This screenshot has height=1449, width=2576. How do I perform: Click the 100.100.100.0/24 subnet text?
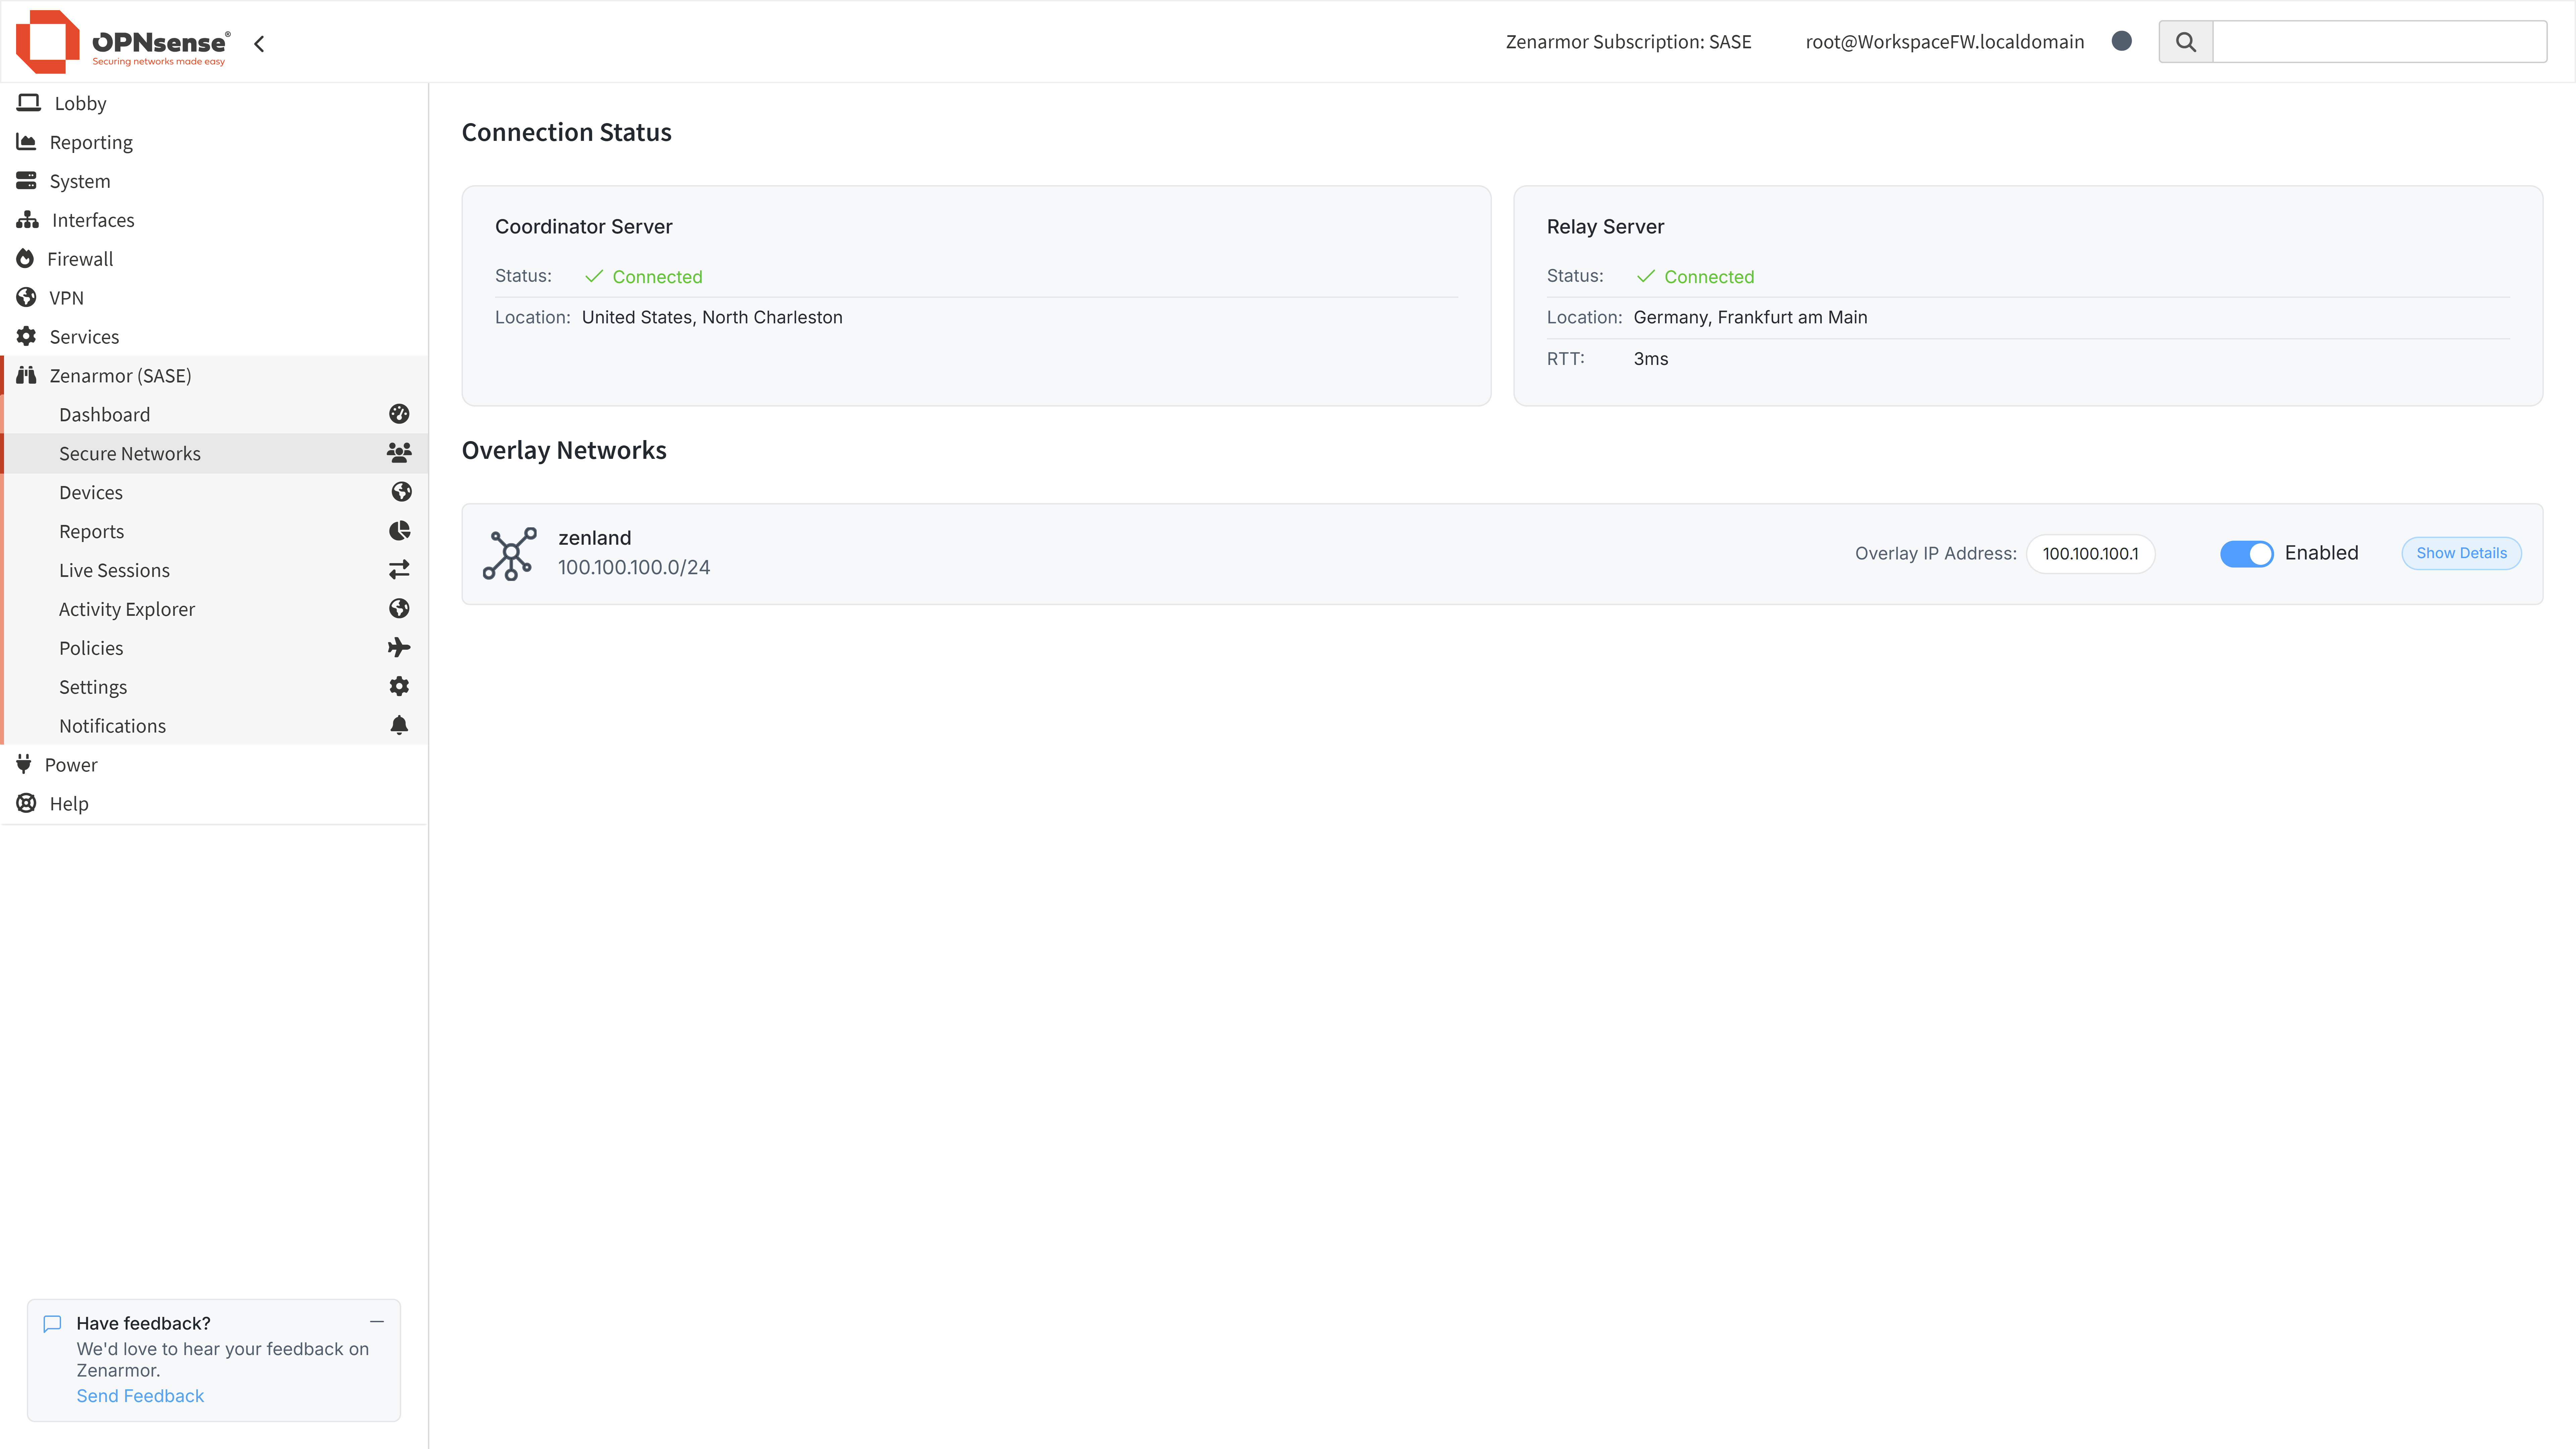pos(634,568)
